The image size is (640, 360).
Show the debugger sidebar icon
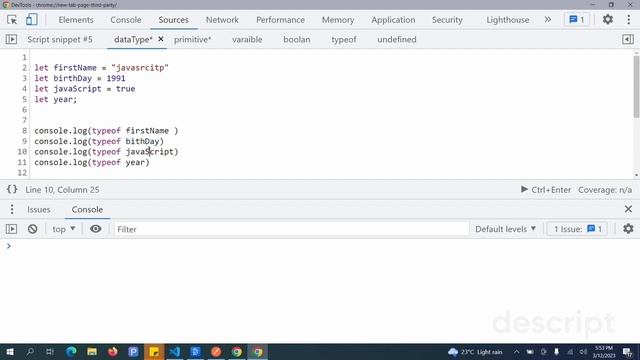point(628,39)
